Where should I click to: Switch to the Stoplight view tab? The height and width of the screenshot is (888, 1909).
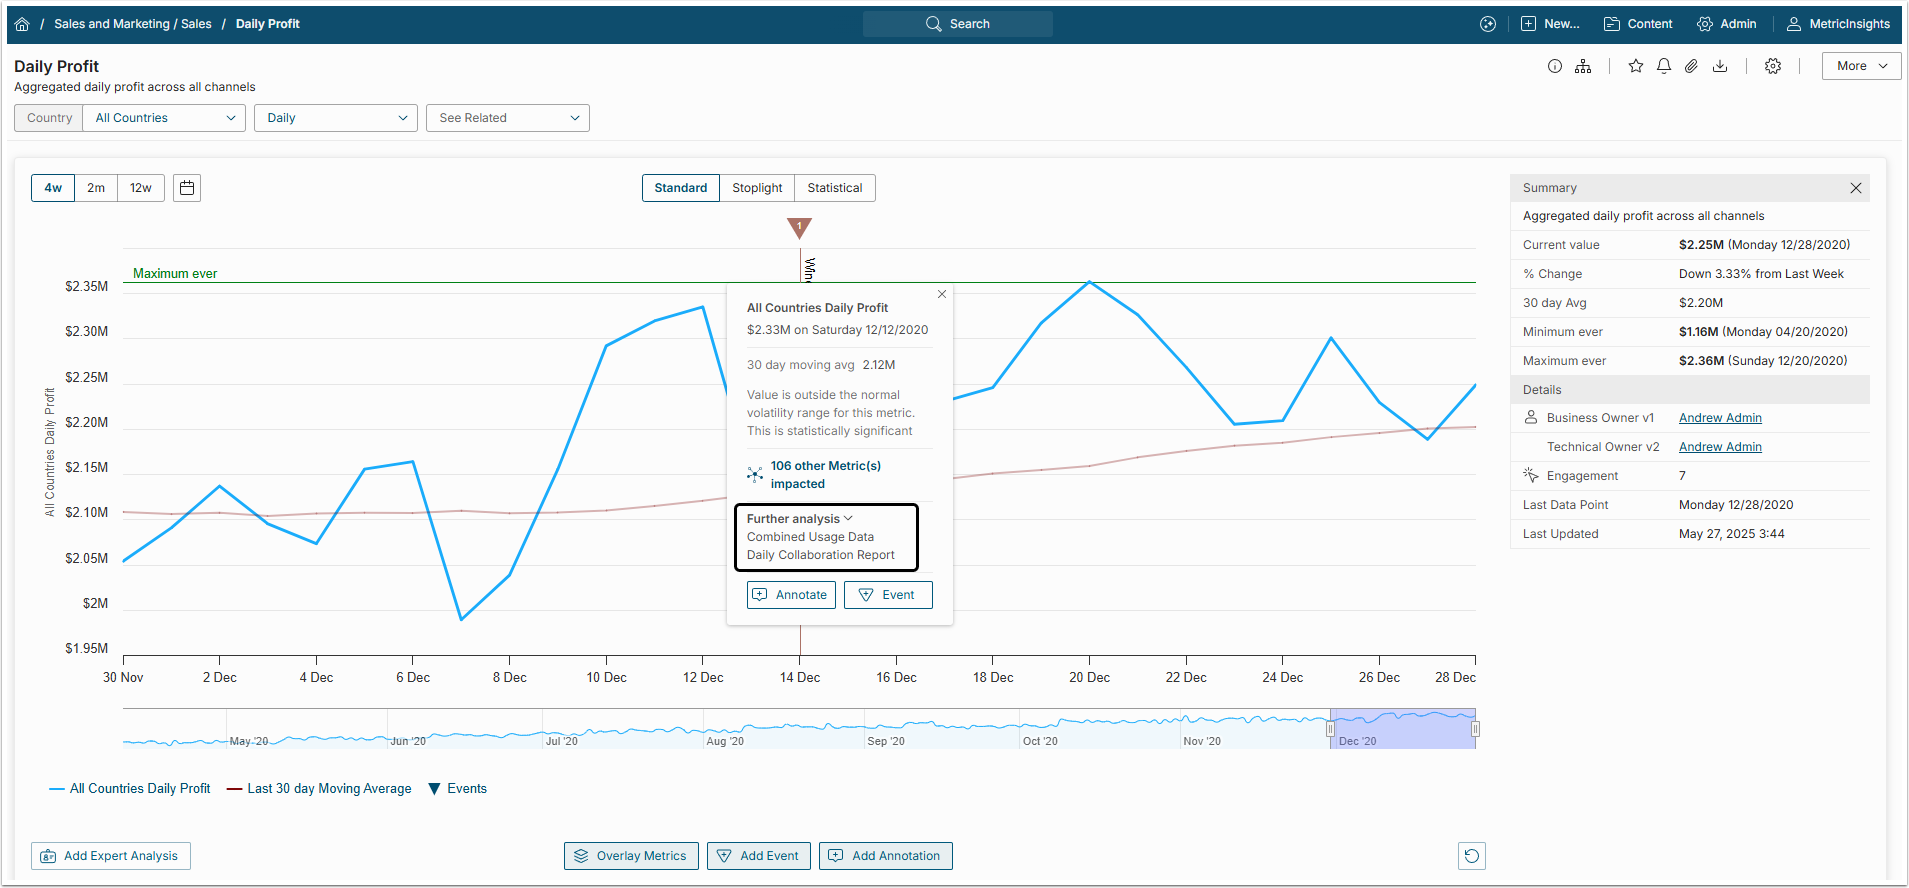[757, 188]
